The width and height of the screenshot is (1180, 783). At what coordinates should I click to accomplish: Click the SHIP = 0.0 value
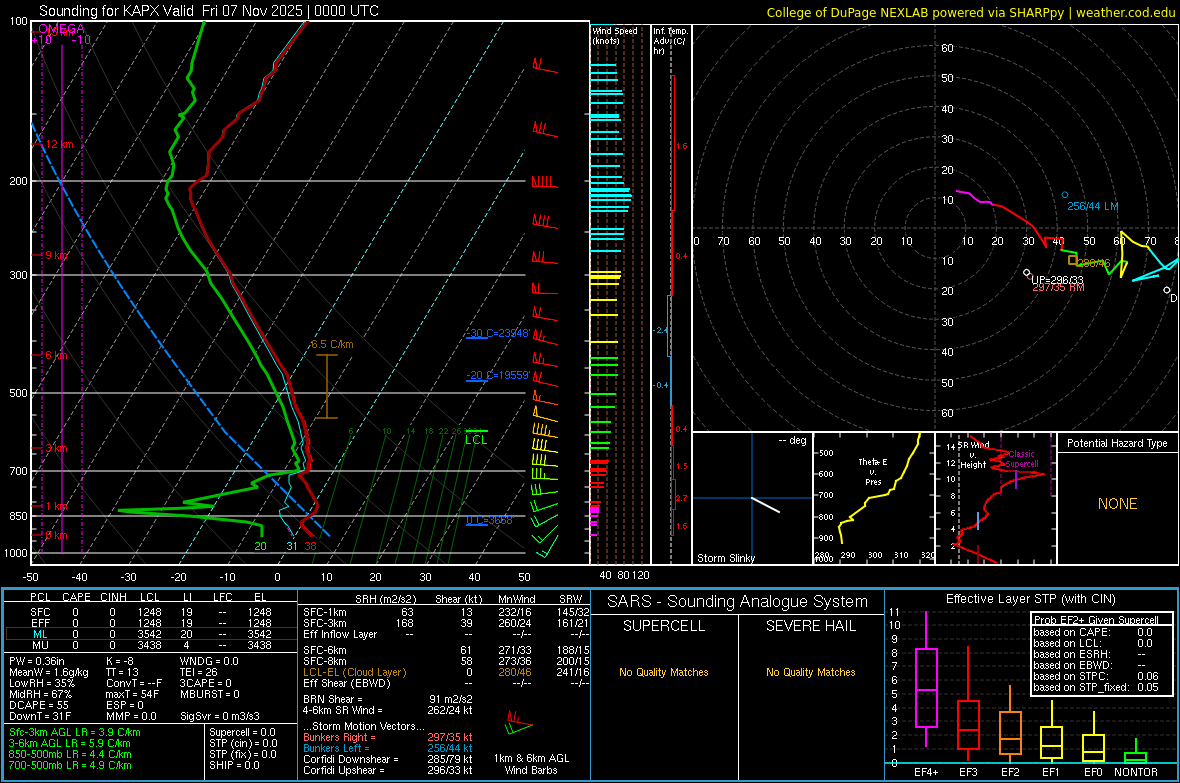pos(234,765)
